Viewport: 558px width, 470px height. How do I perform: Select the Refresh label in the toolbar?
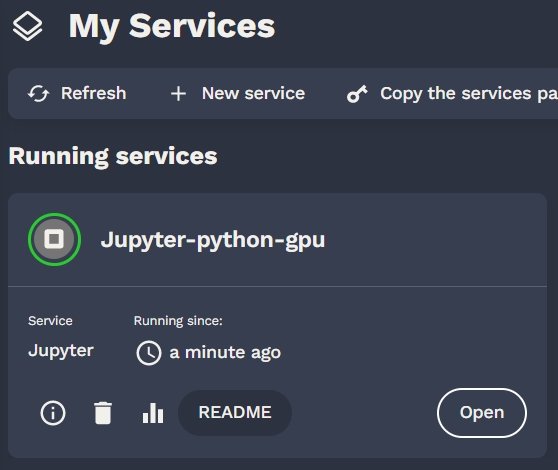click(x=94, y=94)
